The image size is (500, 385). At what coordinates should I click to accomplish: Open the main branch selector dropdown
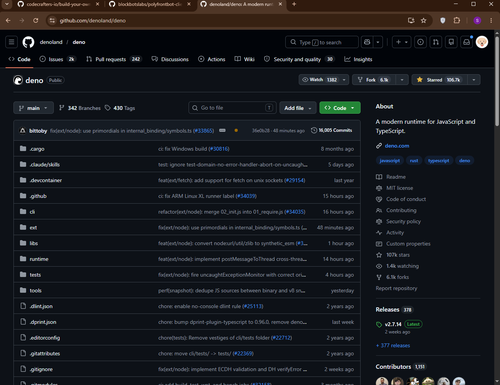point(33,108)
